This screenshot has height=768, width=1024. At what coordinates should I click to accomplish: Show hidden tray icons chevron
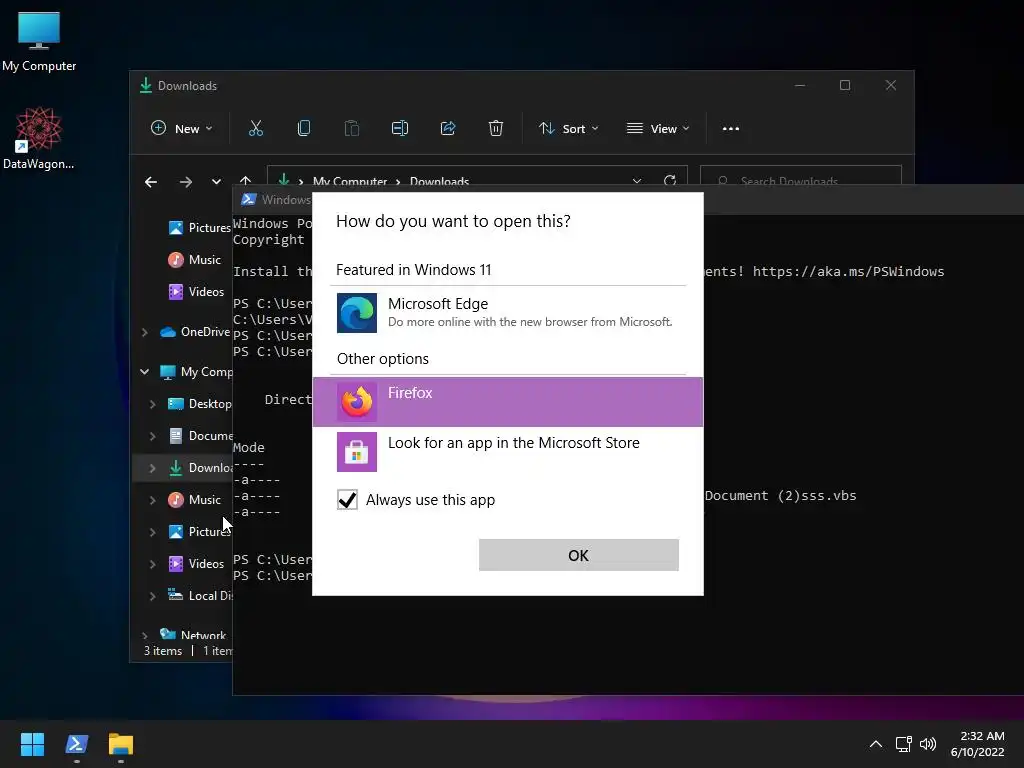876,744
